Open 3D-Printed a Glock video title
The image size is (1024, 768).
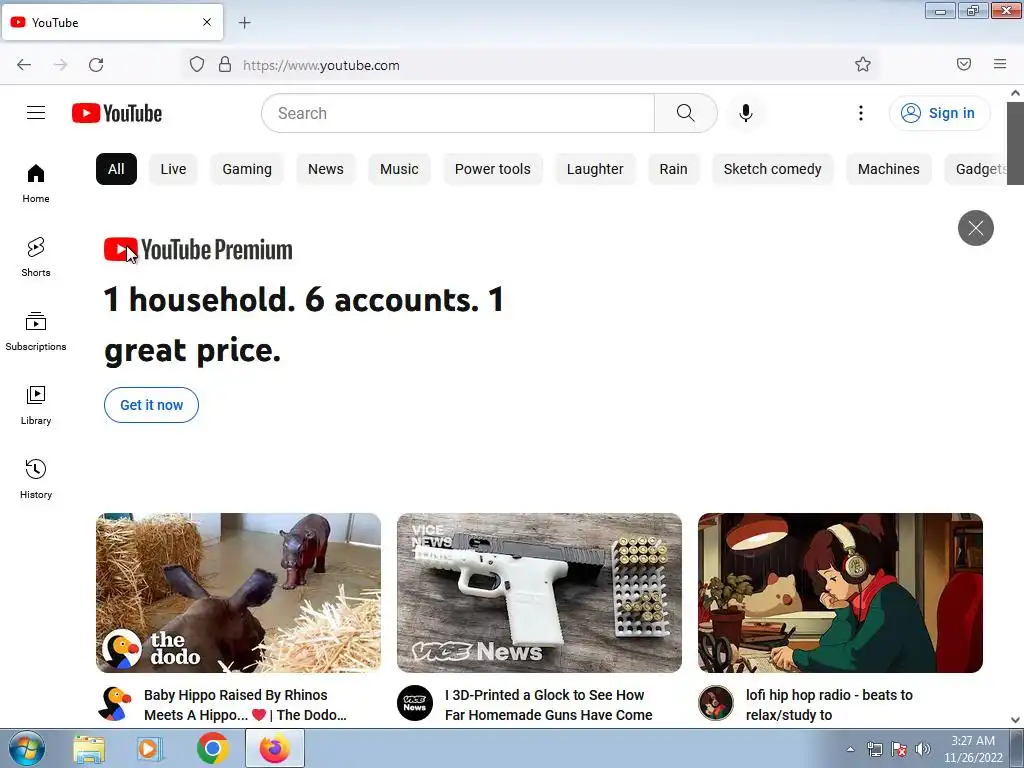549,705
